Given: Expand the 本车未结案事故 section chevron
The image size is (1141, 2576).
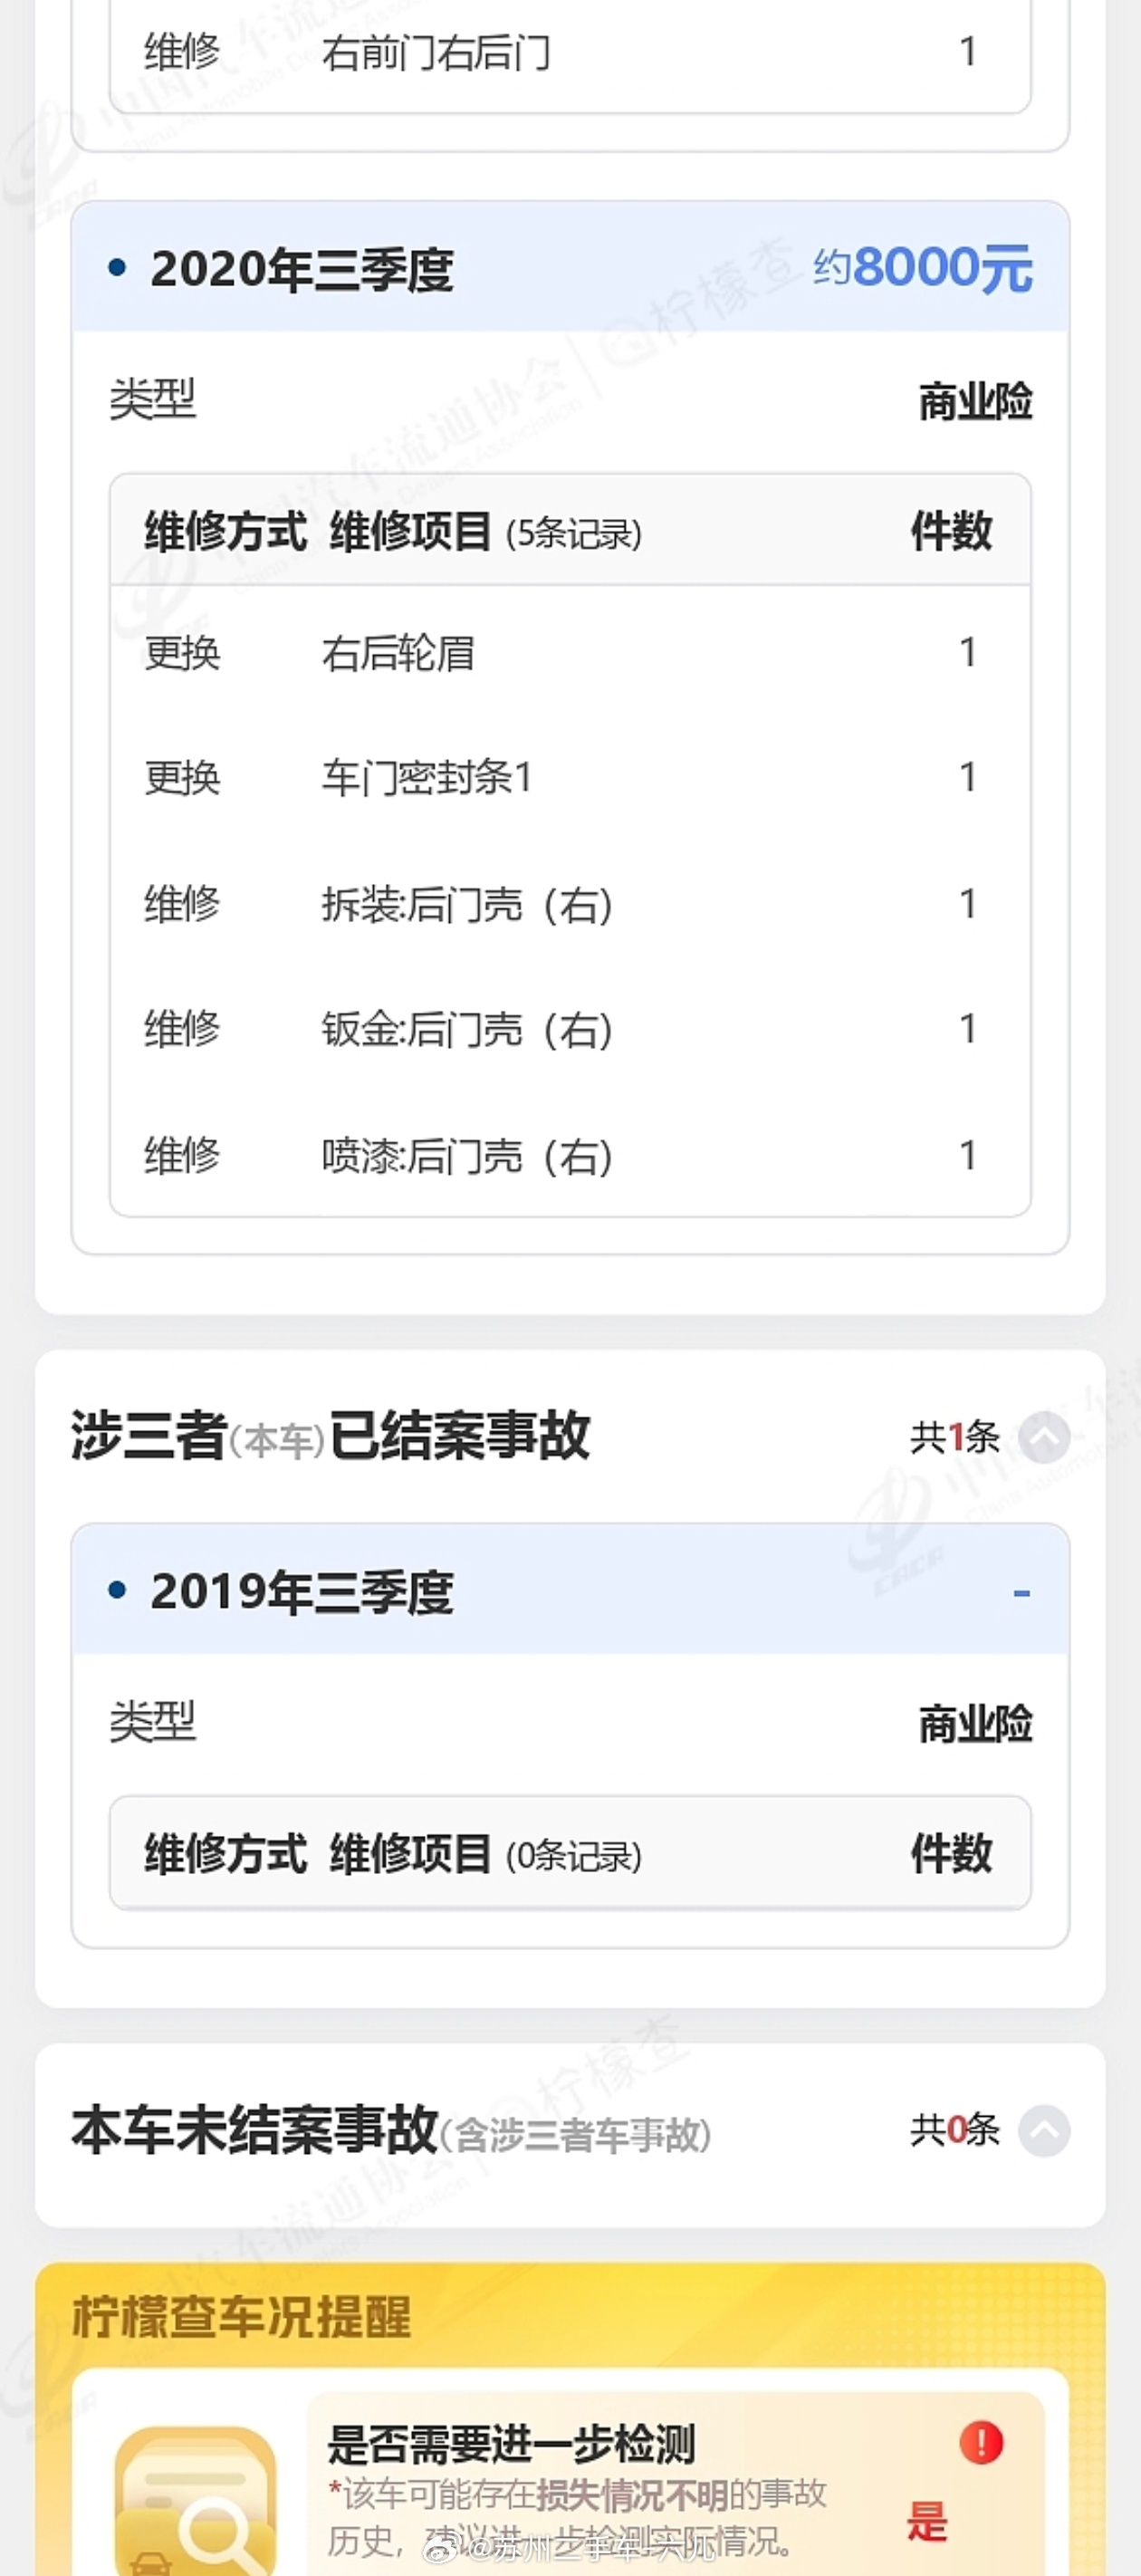Looking at the screenshot, I should (1044, 2131).
